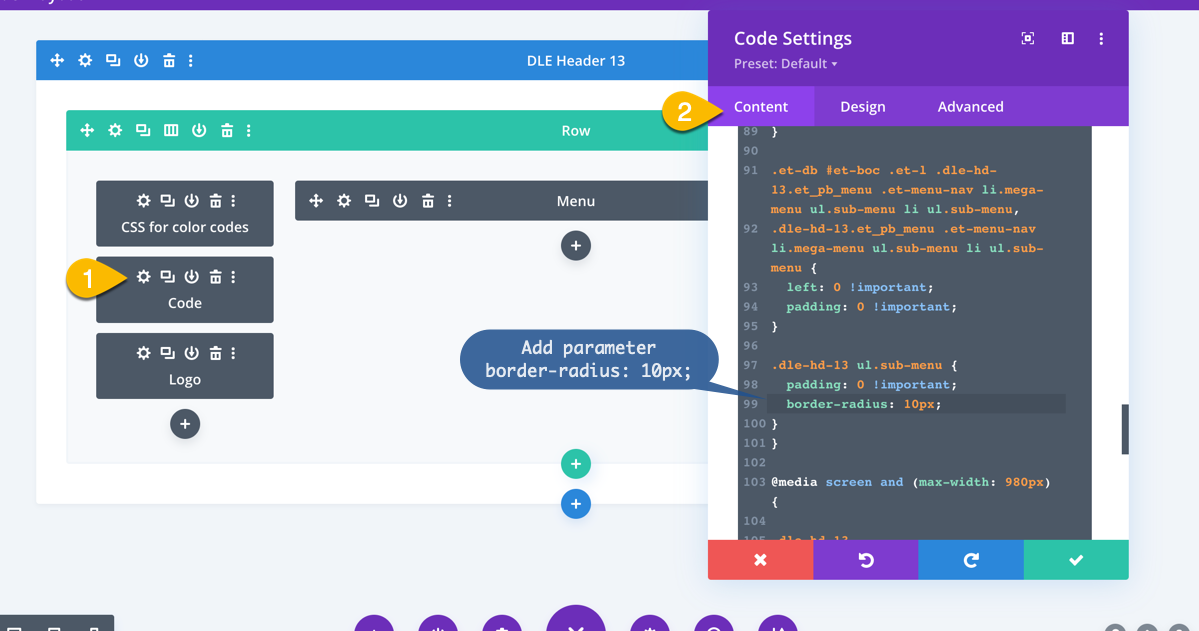Image resolution: width=1199 pixels, height=631 pixels.
Task: Add a module below the Menu module
Action: [576, 246]
